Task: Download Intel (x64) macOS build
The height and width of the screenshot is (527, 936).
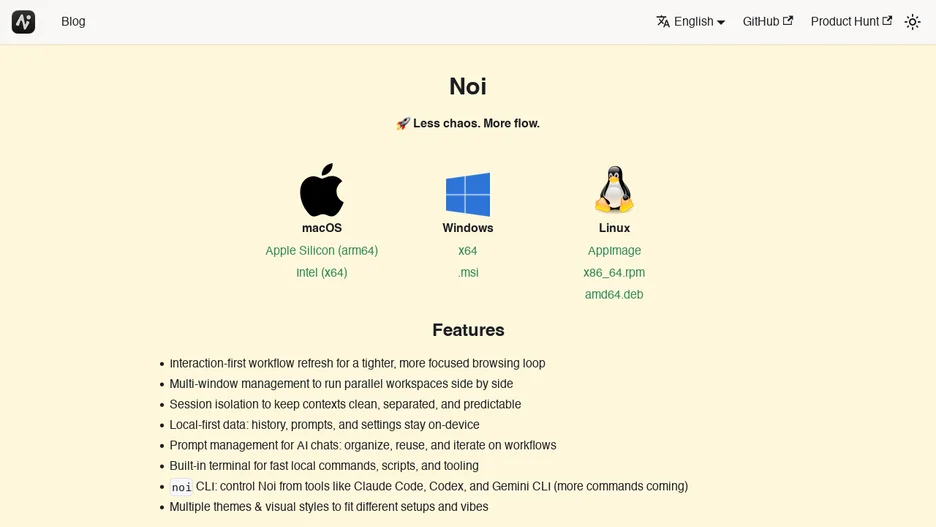Action: [322, 273]
